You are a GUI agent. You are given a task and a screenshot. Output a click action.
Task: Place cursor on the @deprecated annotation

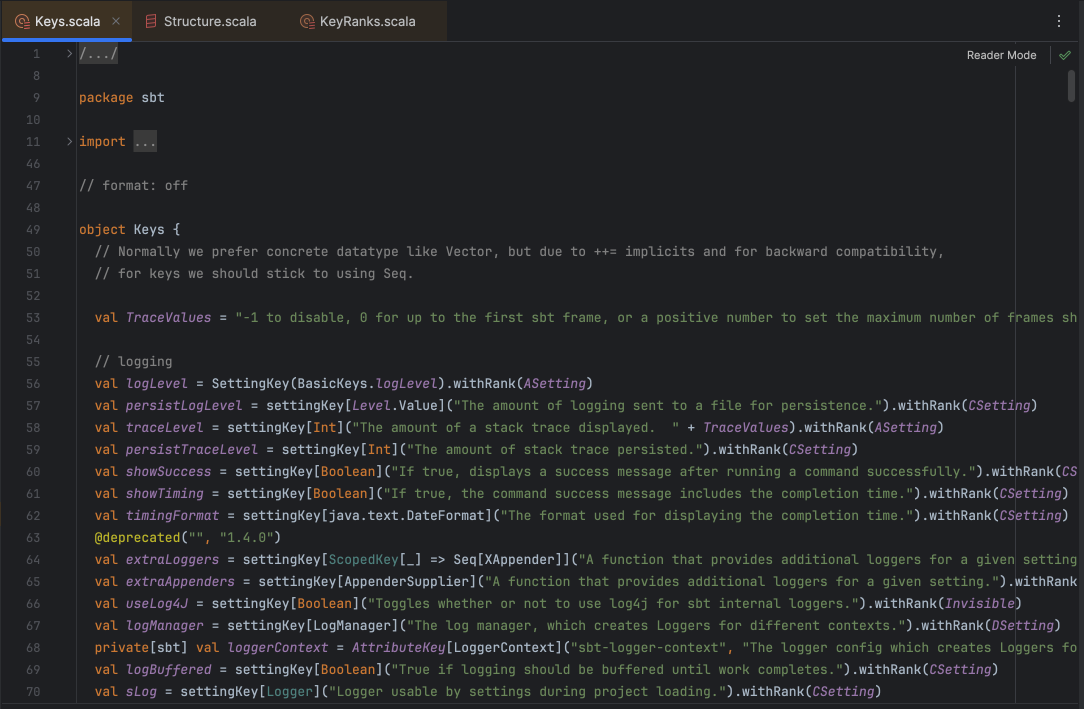click(x=137, y=538)
